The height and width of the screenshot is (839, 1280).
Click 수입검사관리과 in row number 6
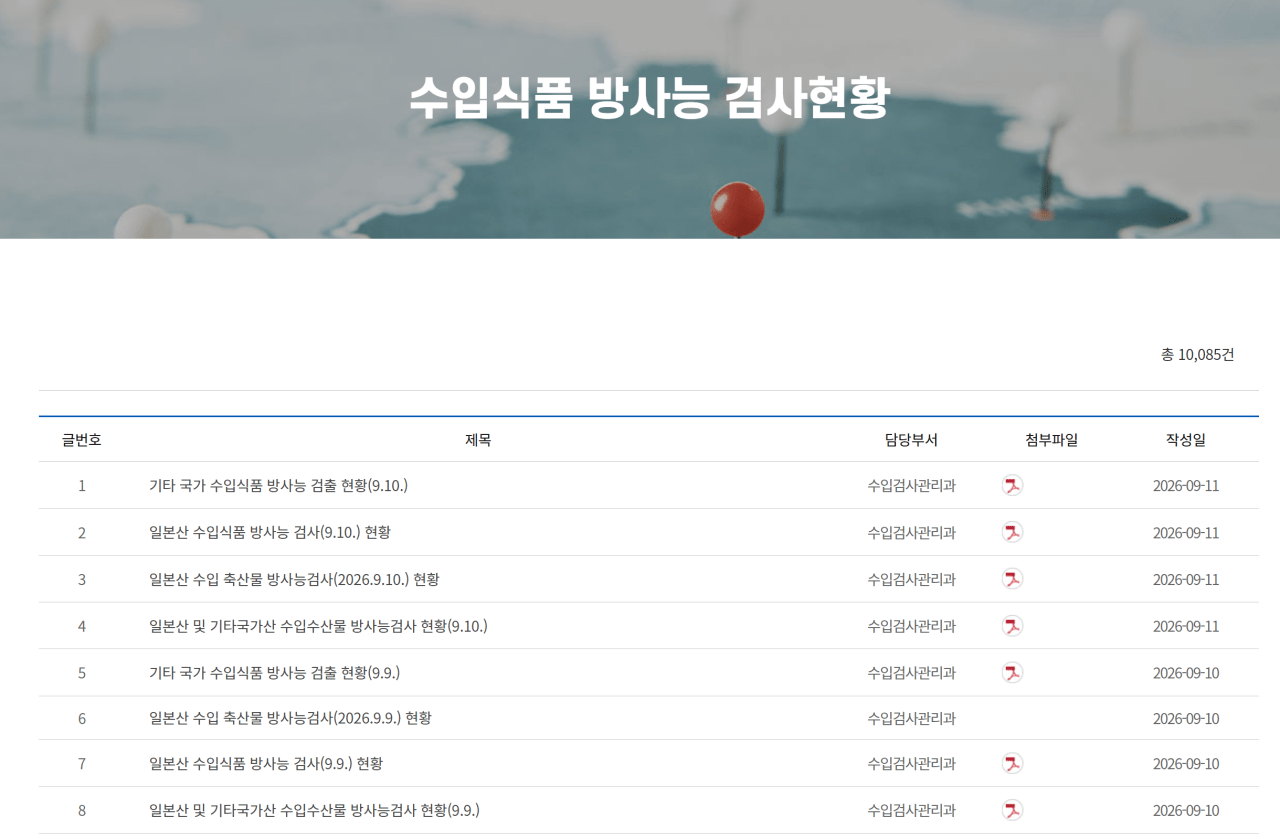pos(911,718)
